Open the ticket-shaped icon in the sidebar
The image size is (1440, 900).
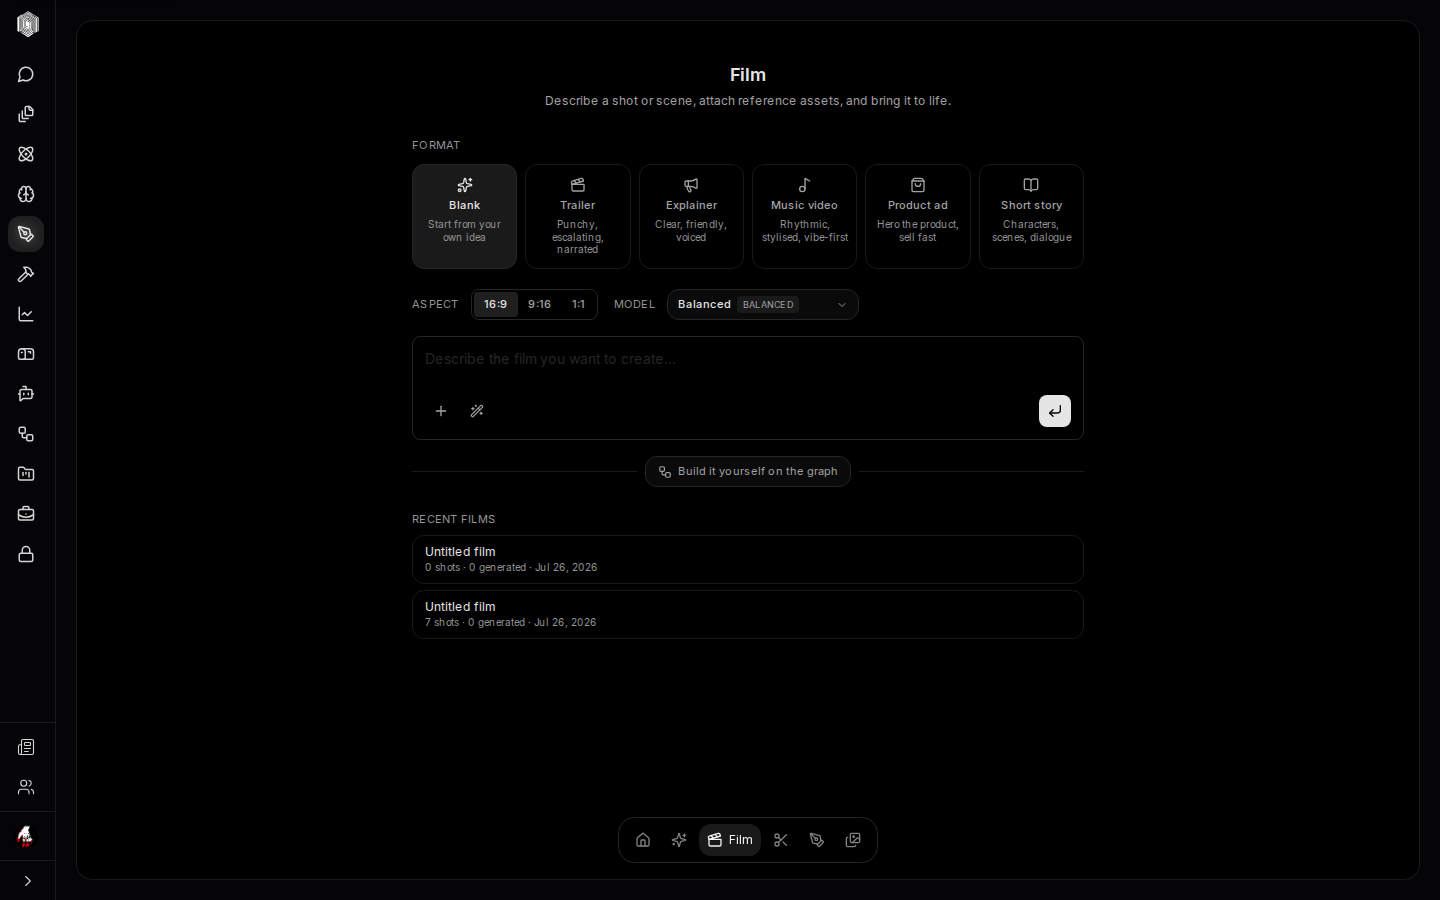pos(26,355)
